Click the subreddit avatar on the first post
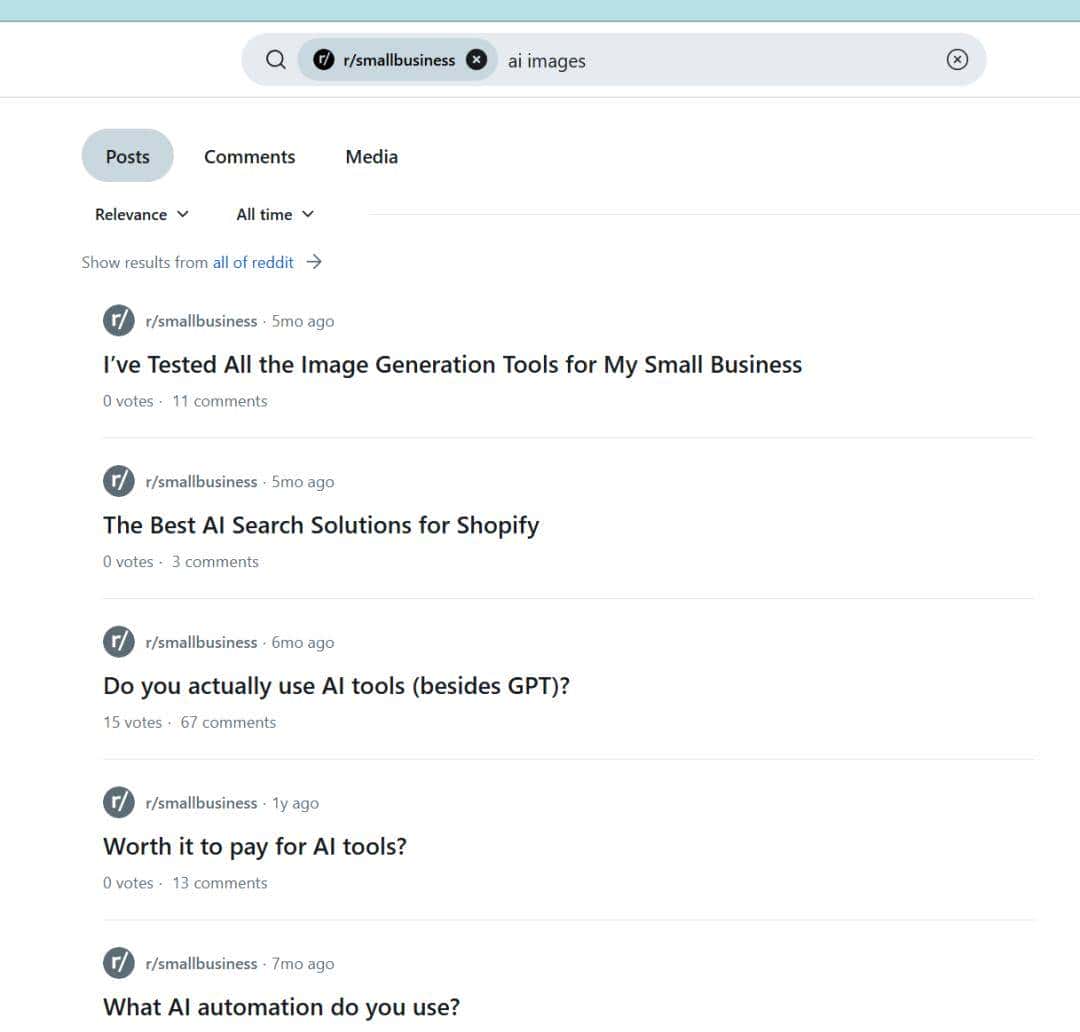Viewport: 1080px width, 1032px height. click(x=118, y=321)
